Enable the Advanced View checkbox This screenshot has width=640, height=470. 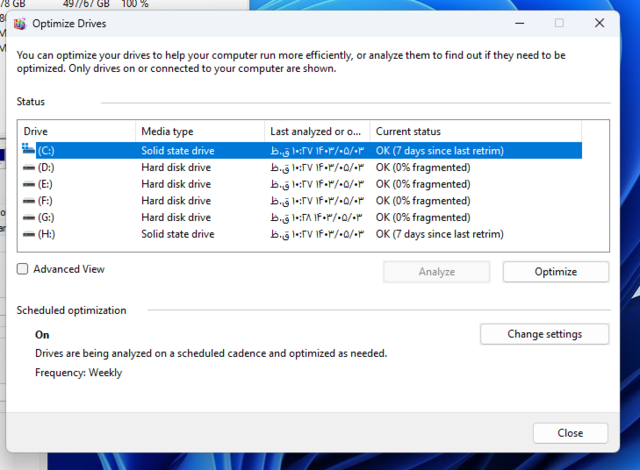23,269
